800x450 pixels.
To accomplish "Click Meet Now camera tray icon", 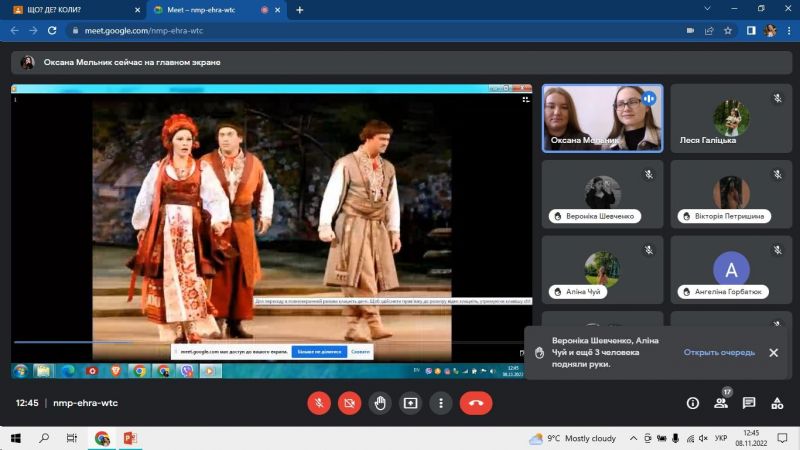I will point(647,438).
